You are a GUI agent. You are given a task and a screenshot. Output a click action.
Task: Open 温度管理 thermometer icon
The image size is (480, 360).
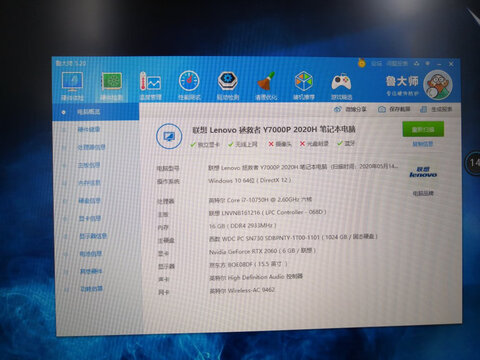(x=150, y=81)
